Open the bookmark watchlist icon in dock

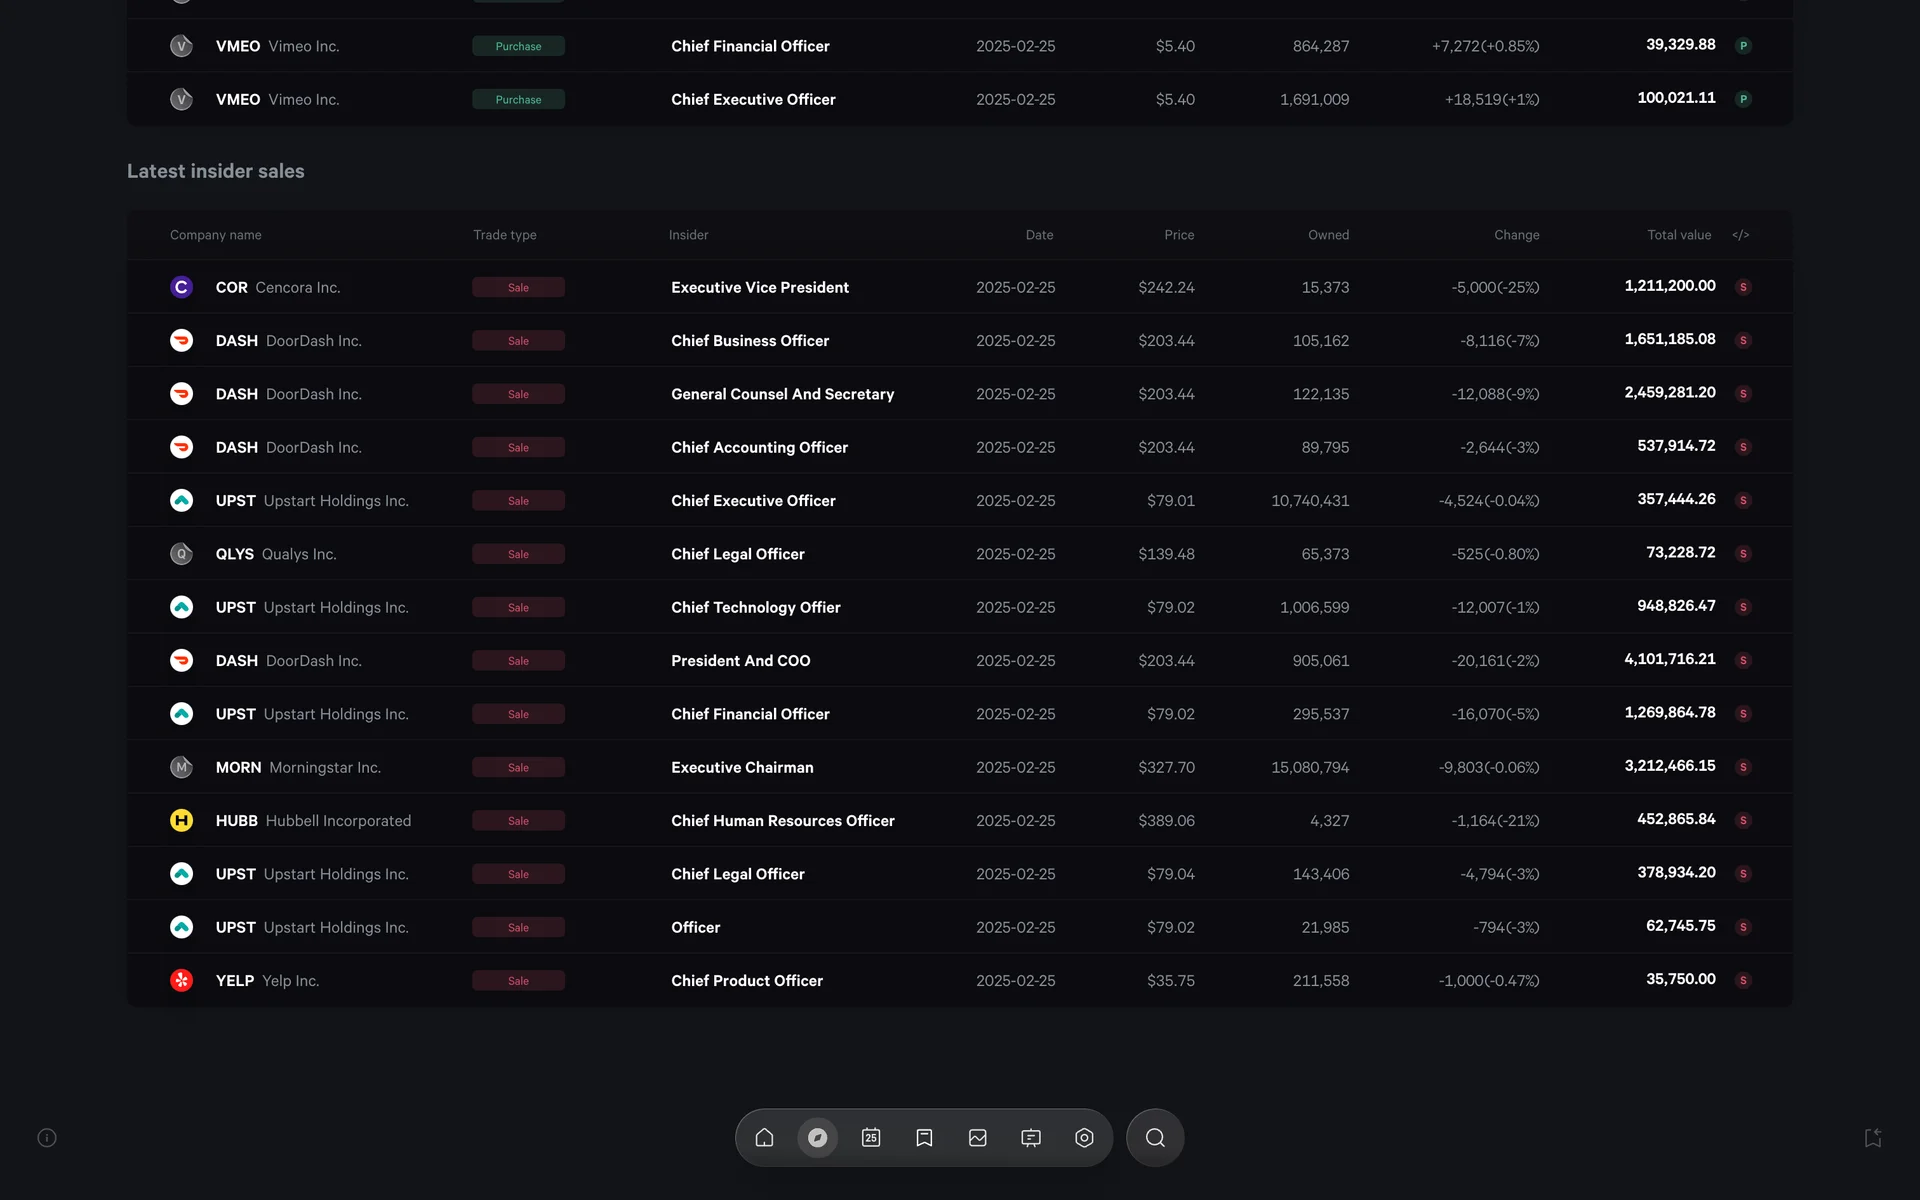tap(924, 1137)
